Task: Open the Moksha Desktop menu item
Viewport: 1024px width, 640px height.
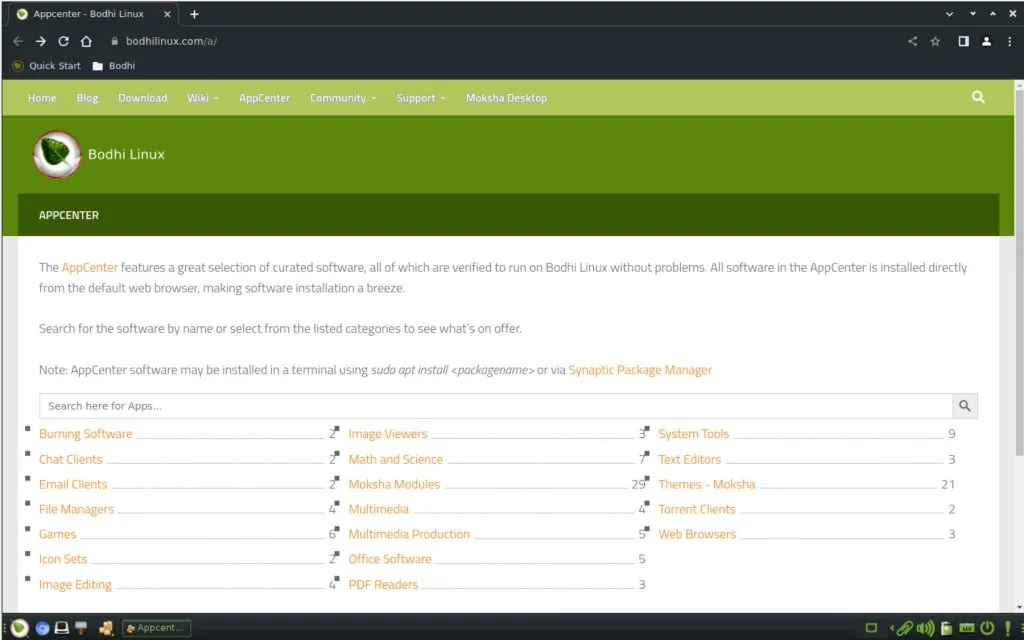Action: (x=506, y=98)
